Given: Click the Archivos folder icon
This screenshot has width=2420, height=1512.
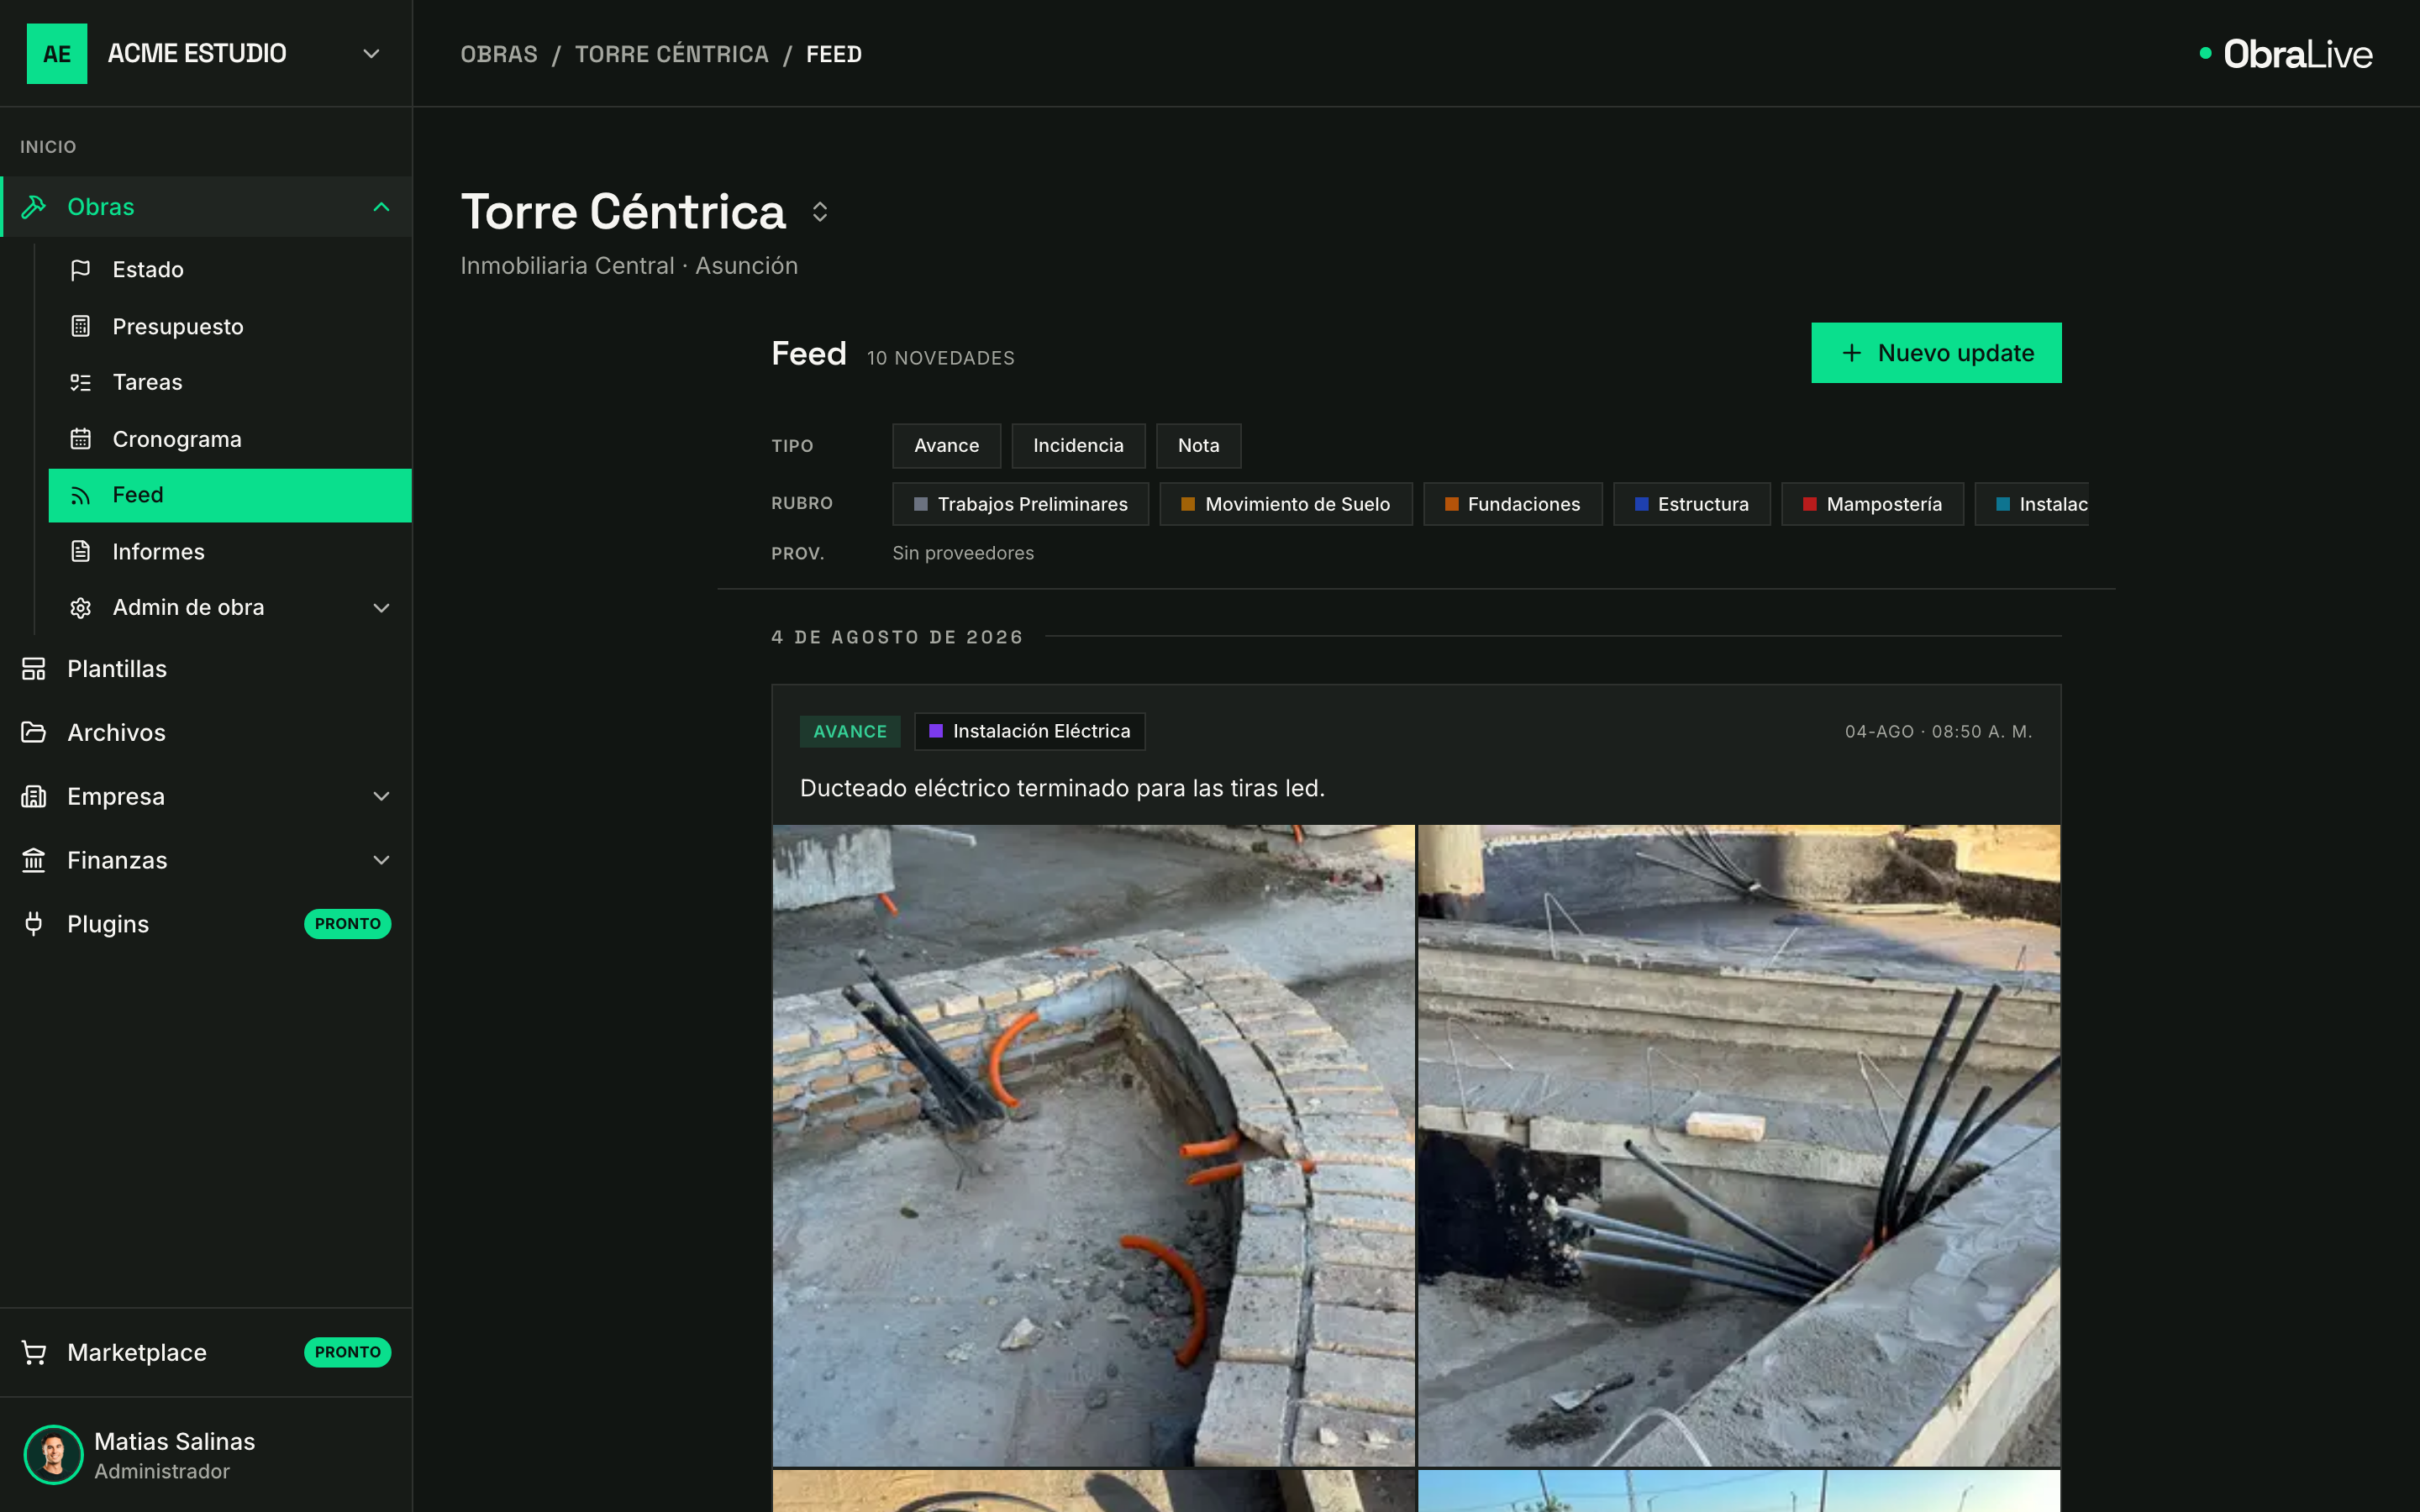Looking at the screenshot, I should (34, 733).
